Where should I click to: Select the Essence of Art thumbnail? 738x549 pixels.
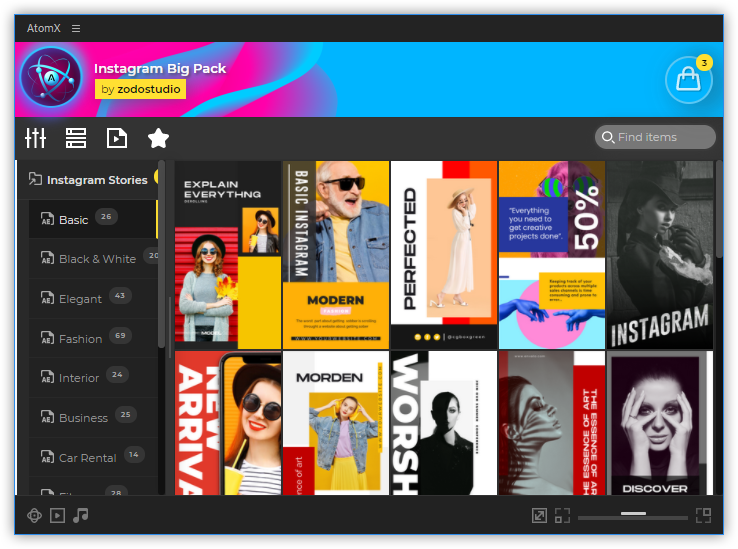(x=552, y=423)
